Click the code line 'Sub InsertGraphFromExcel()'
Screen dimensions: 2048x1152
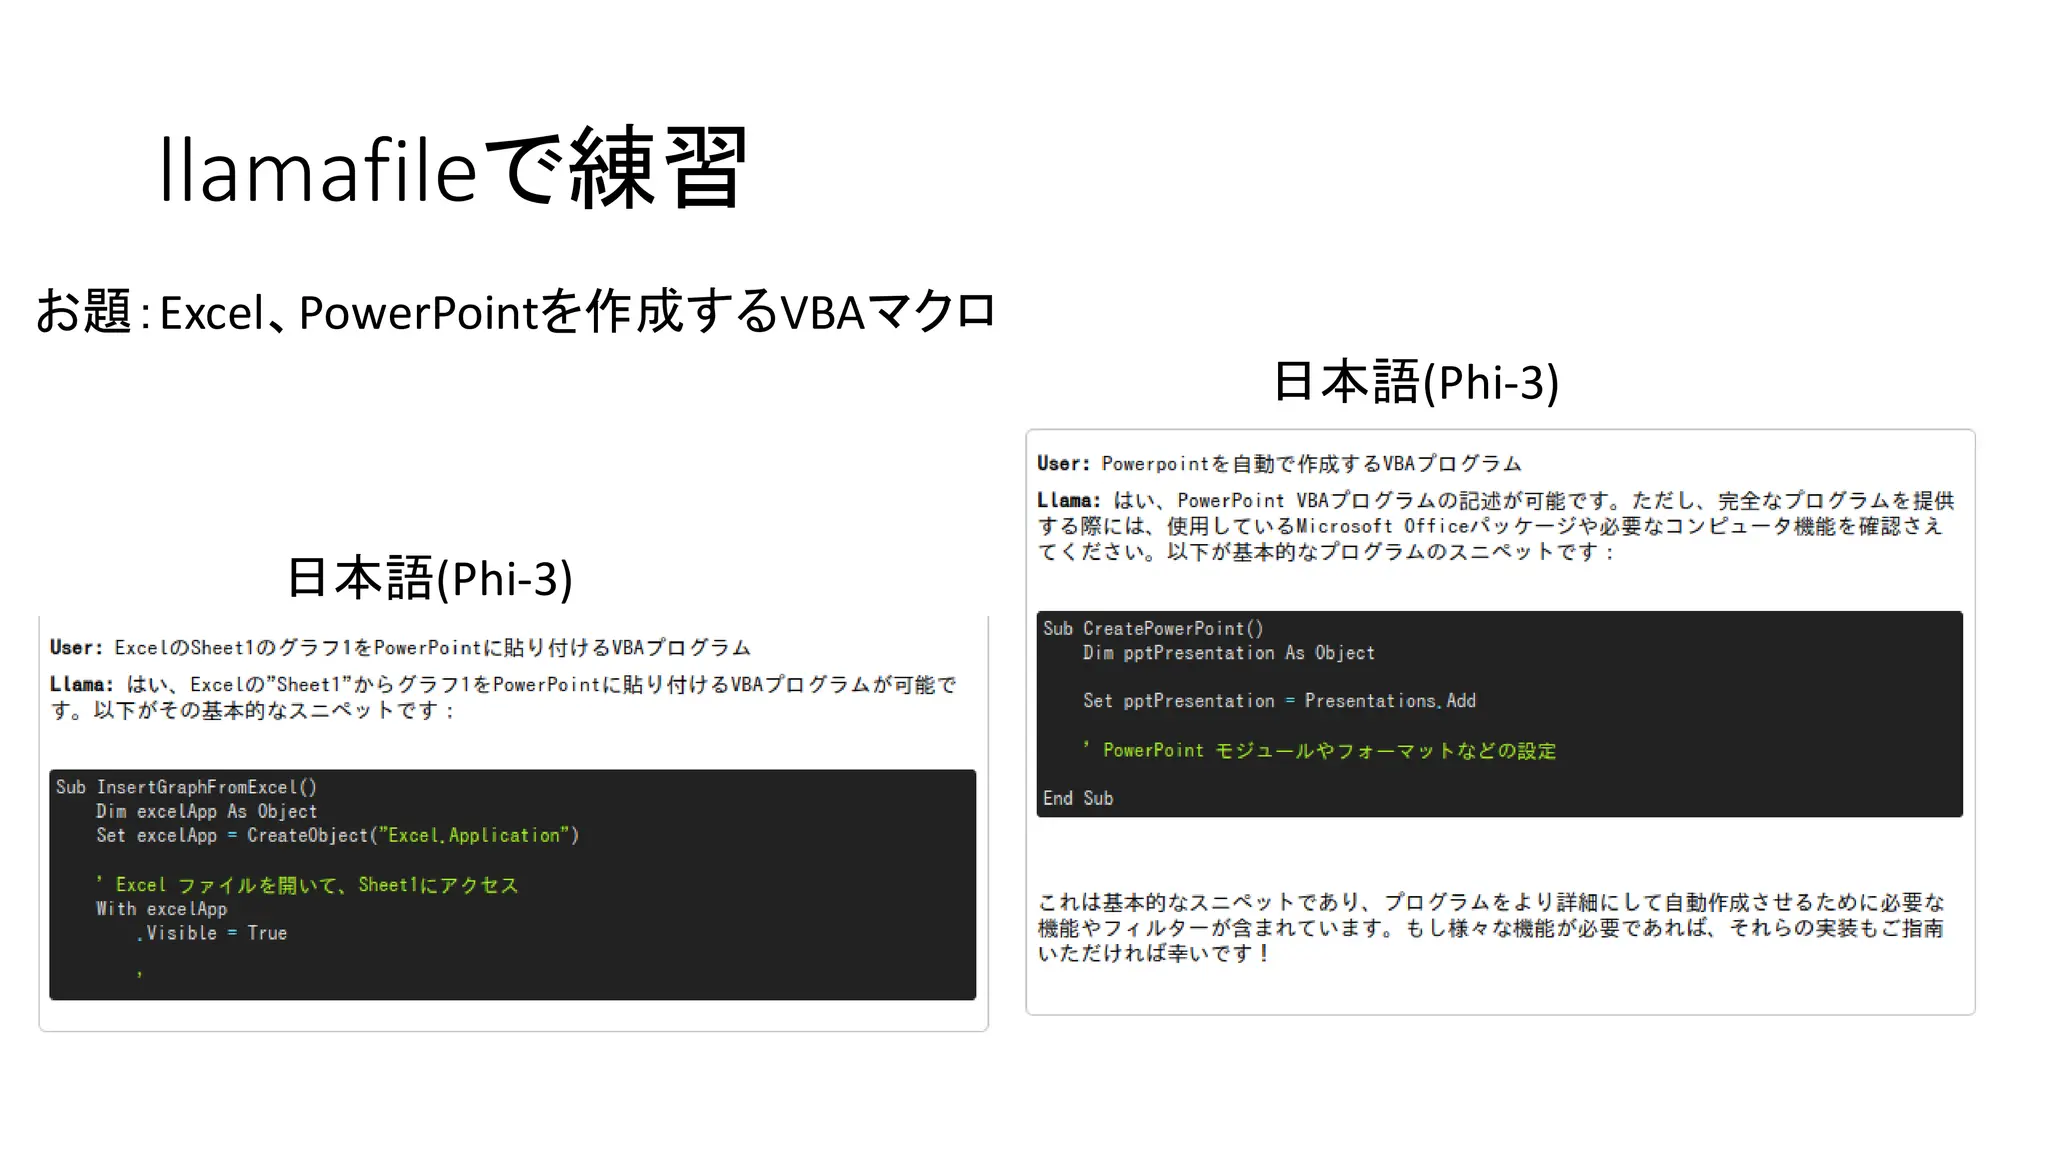(186, 787)
